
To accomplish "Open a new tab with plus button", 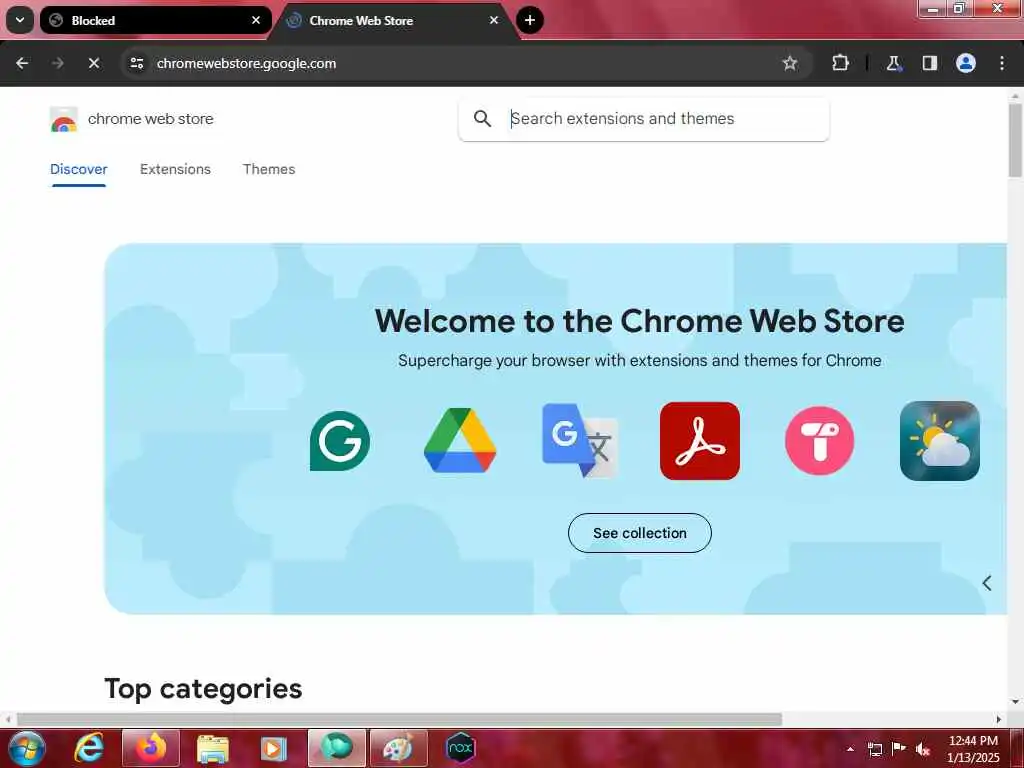I will tap(530, 20).
